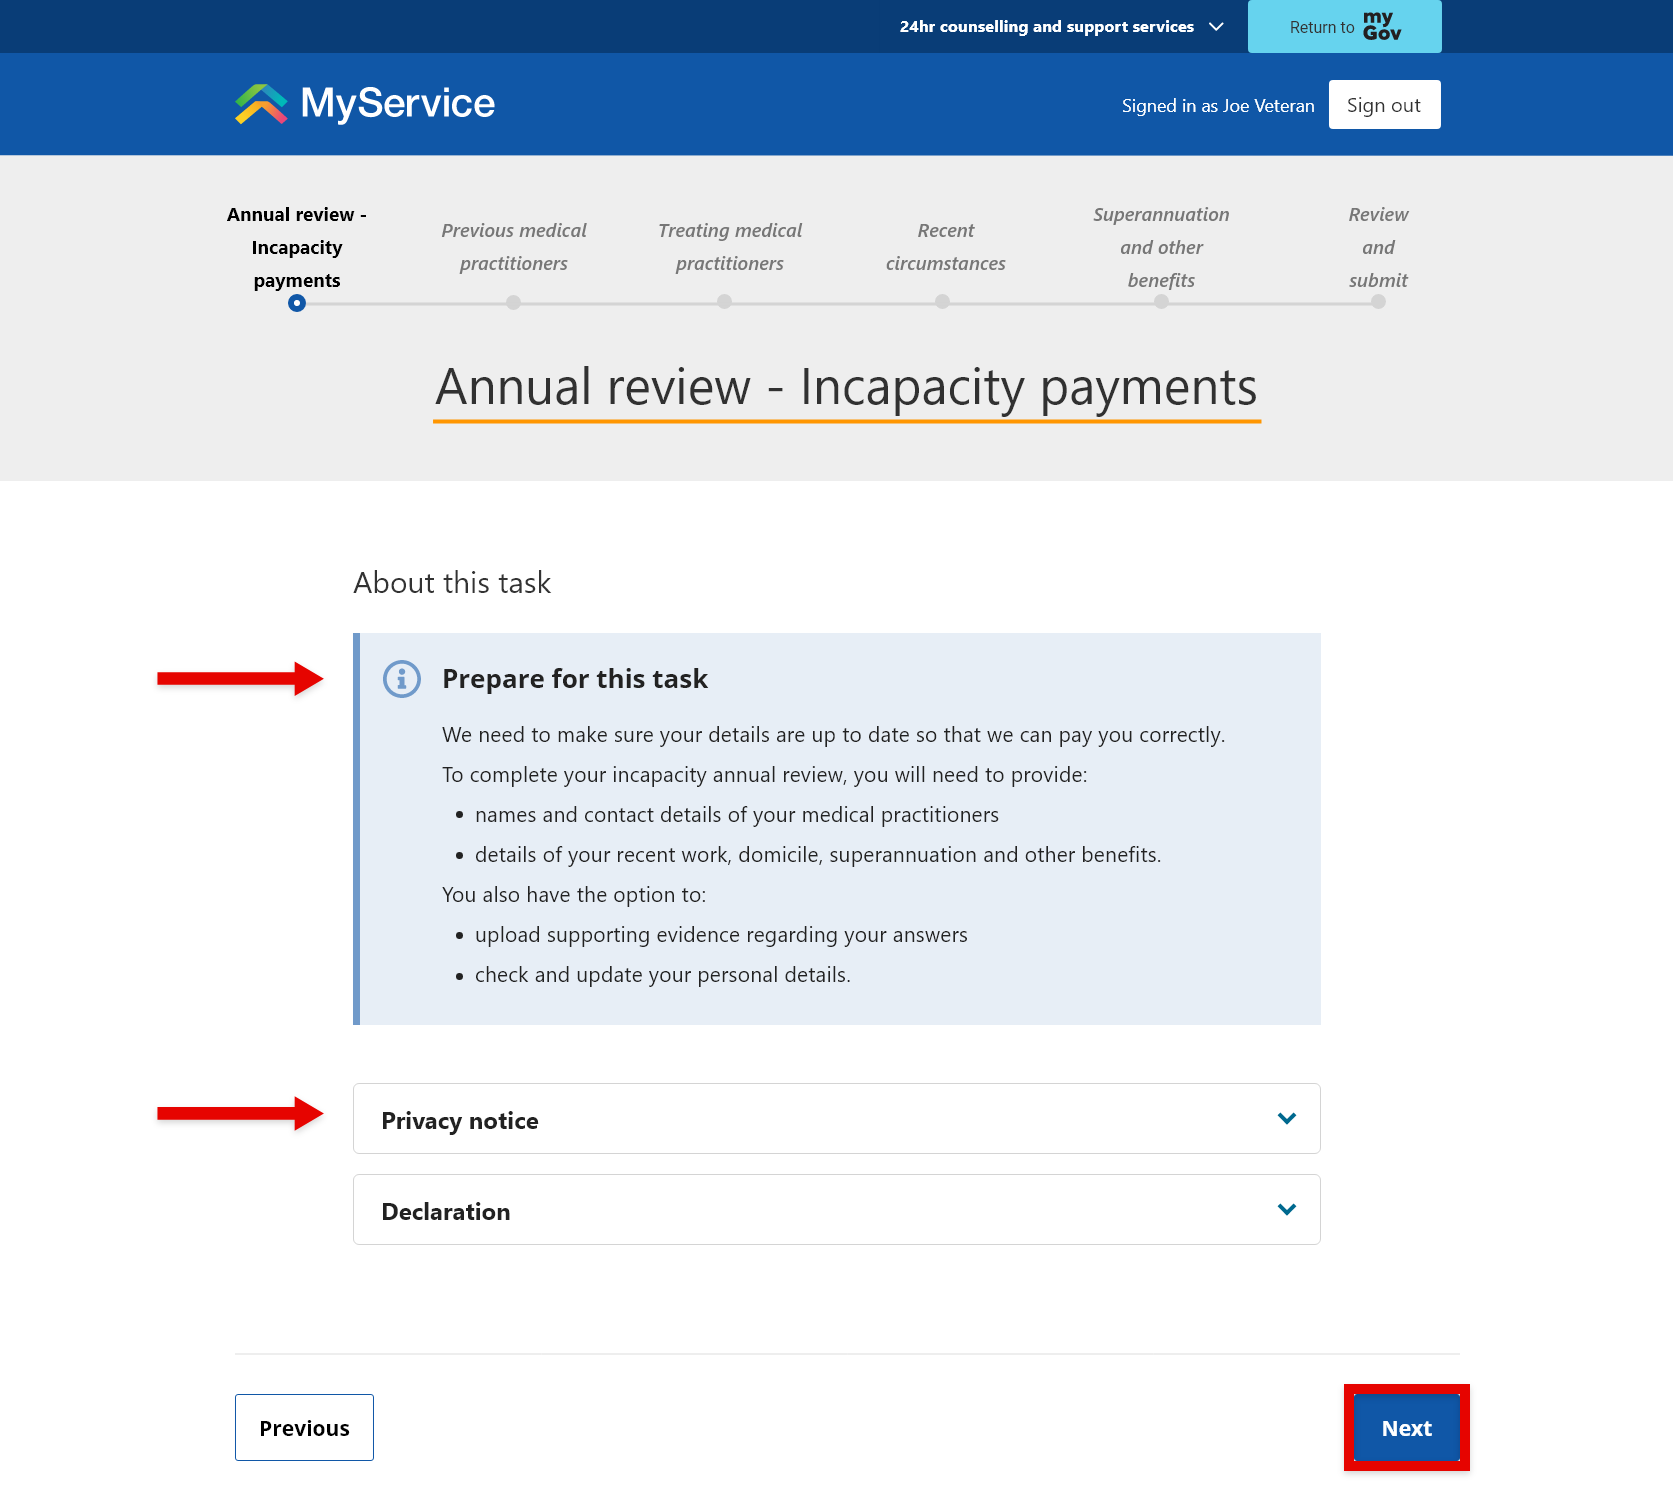Screen dimensions: 1673x1496
Task: Open the 24hr counselling and support services dropdown
Action: coord(1059,26)
